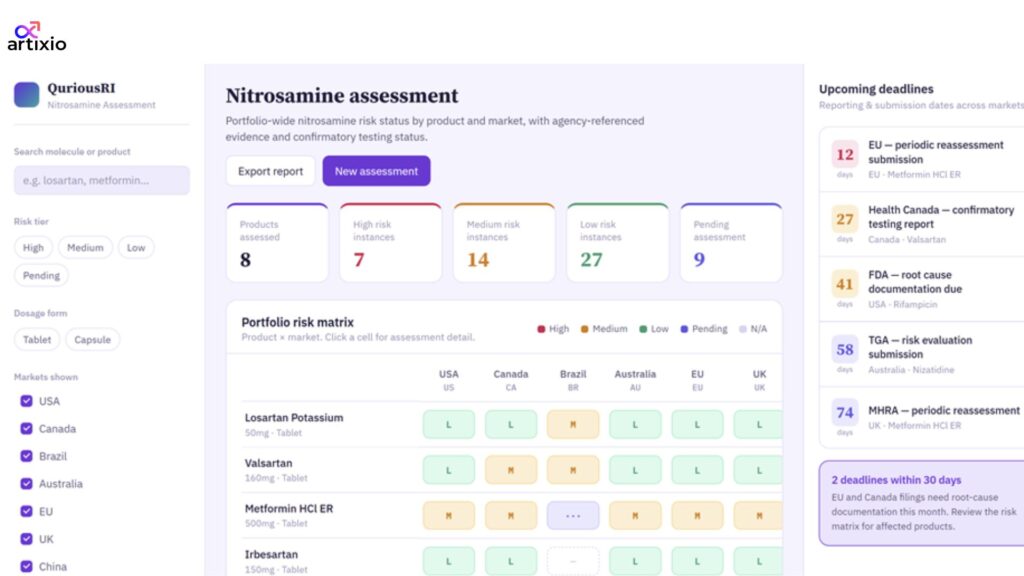Click the Australia column header
1024x576 pixels.
pyautogui.click(x=635, y=379)
